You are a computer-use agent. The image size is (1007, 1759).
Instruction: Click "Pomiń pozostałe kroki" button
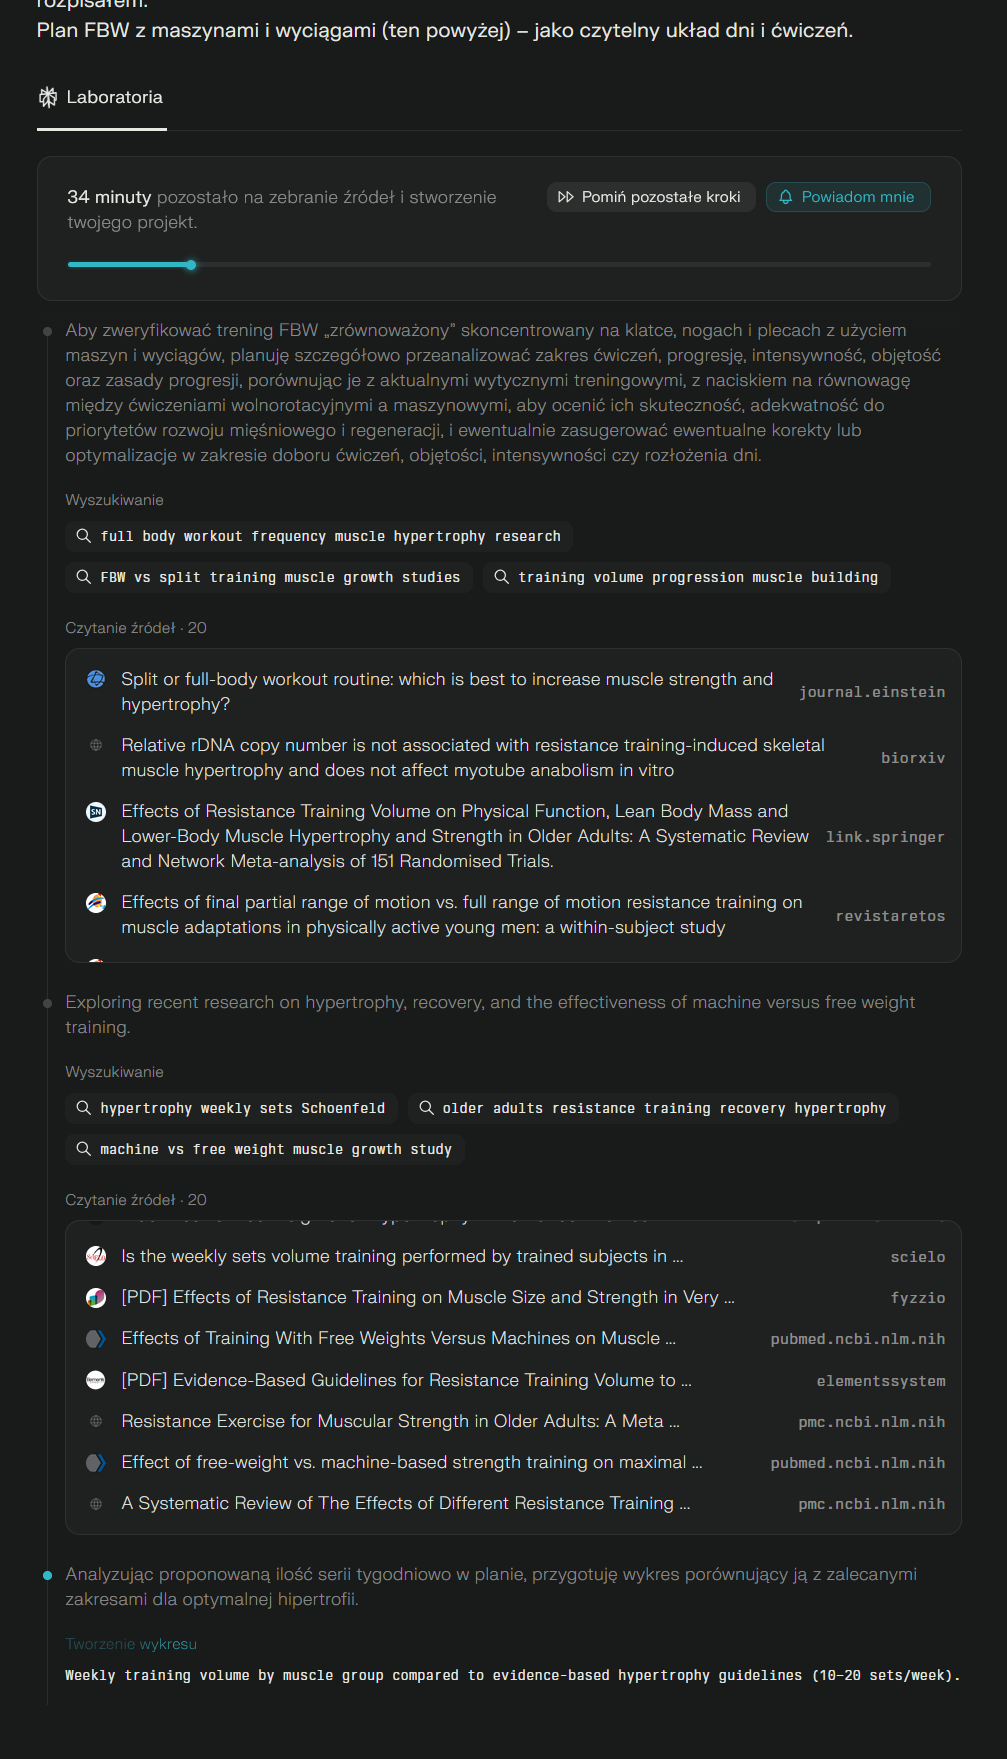click(x=650, y=197)
